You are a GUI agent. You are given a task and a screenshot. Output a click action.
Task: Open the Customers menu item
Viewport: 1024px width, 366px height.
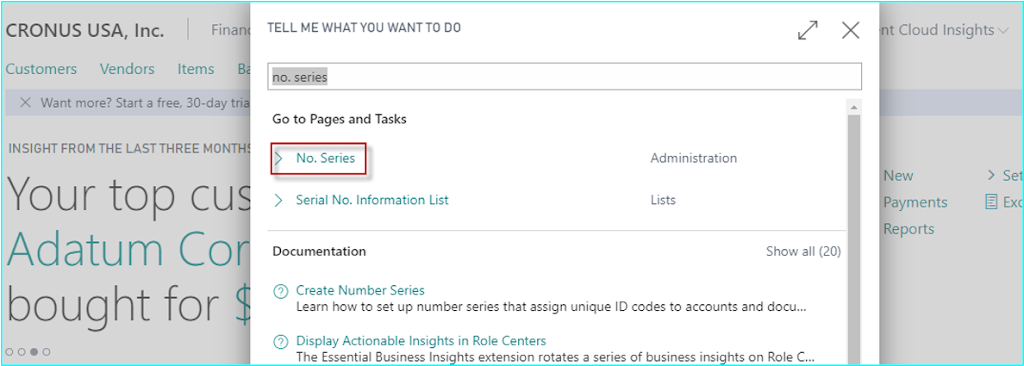click(x=41, y=69)
